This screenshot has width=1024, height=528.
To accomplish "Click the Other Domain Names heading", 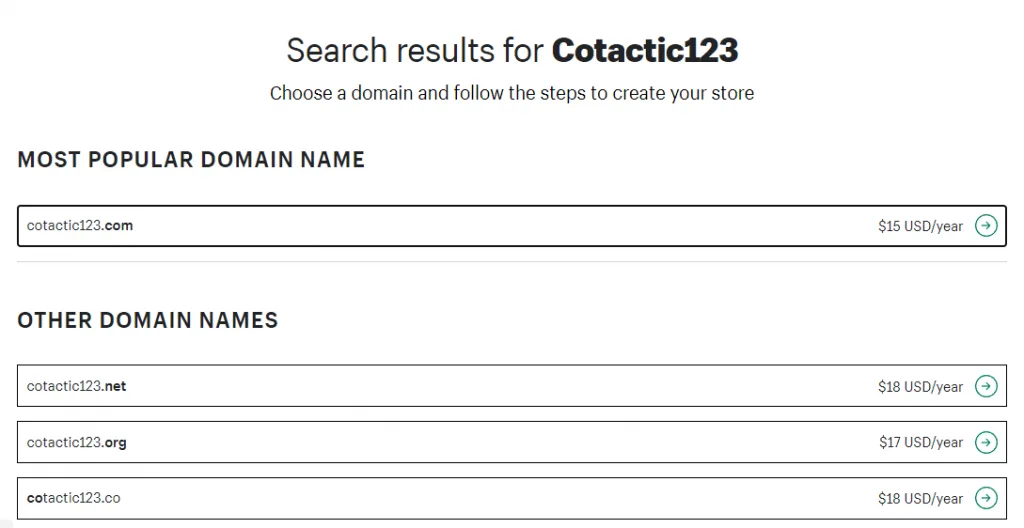I will point(148,320).
